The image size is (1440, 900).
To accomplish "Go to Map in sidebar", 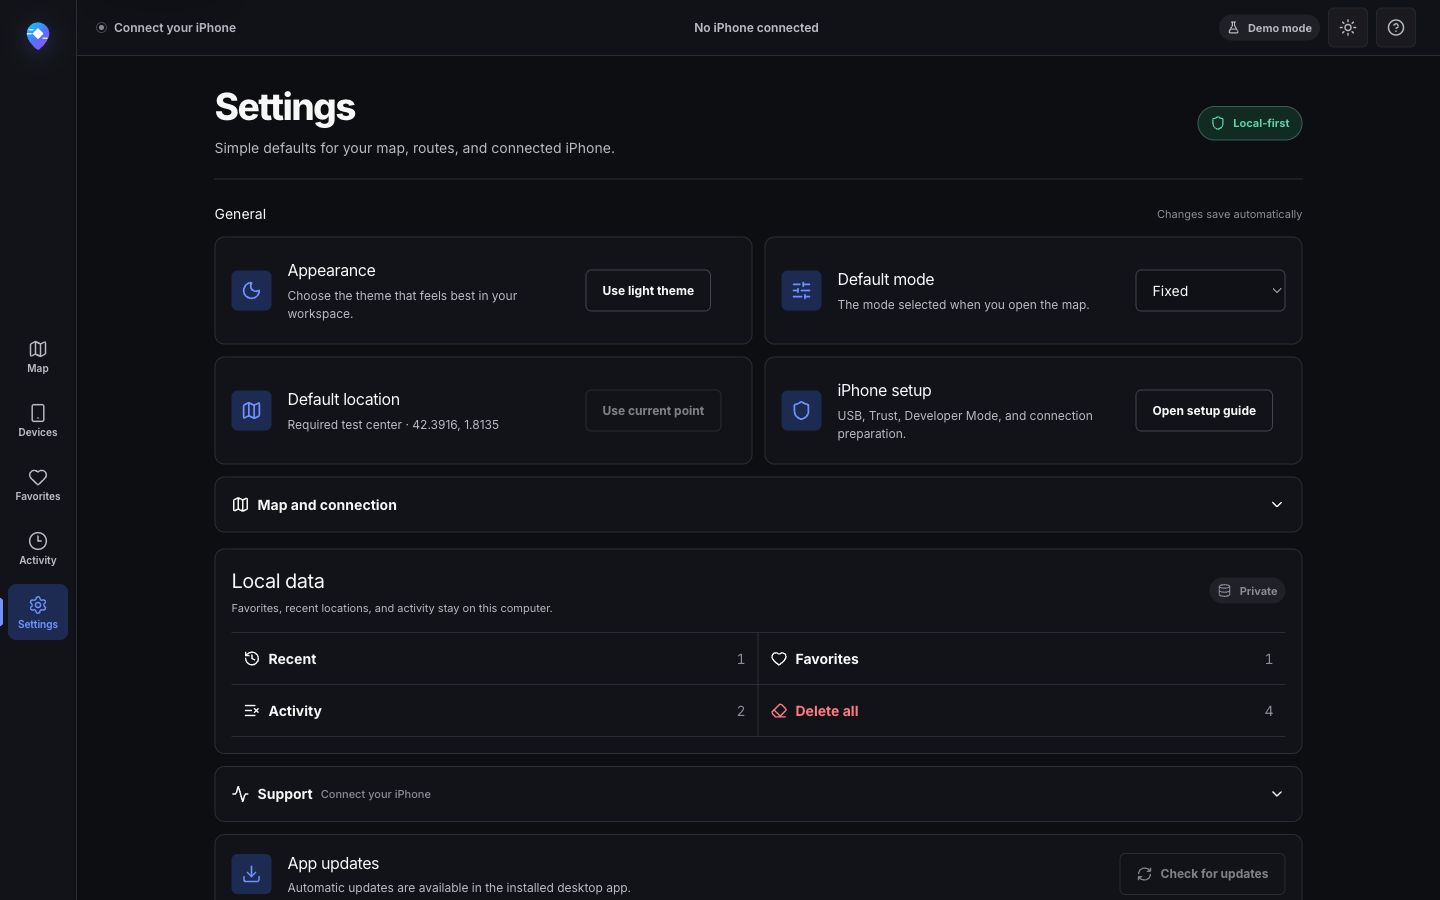I will tap(38, 356).
